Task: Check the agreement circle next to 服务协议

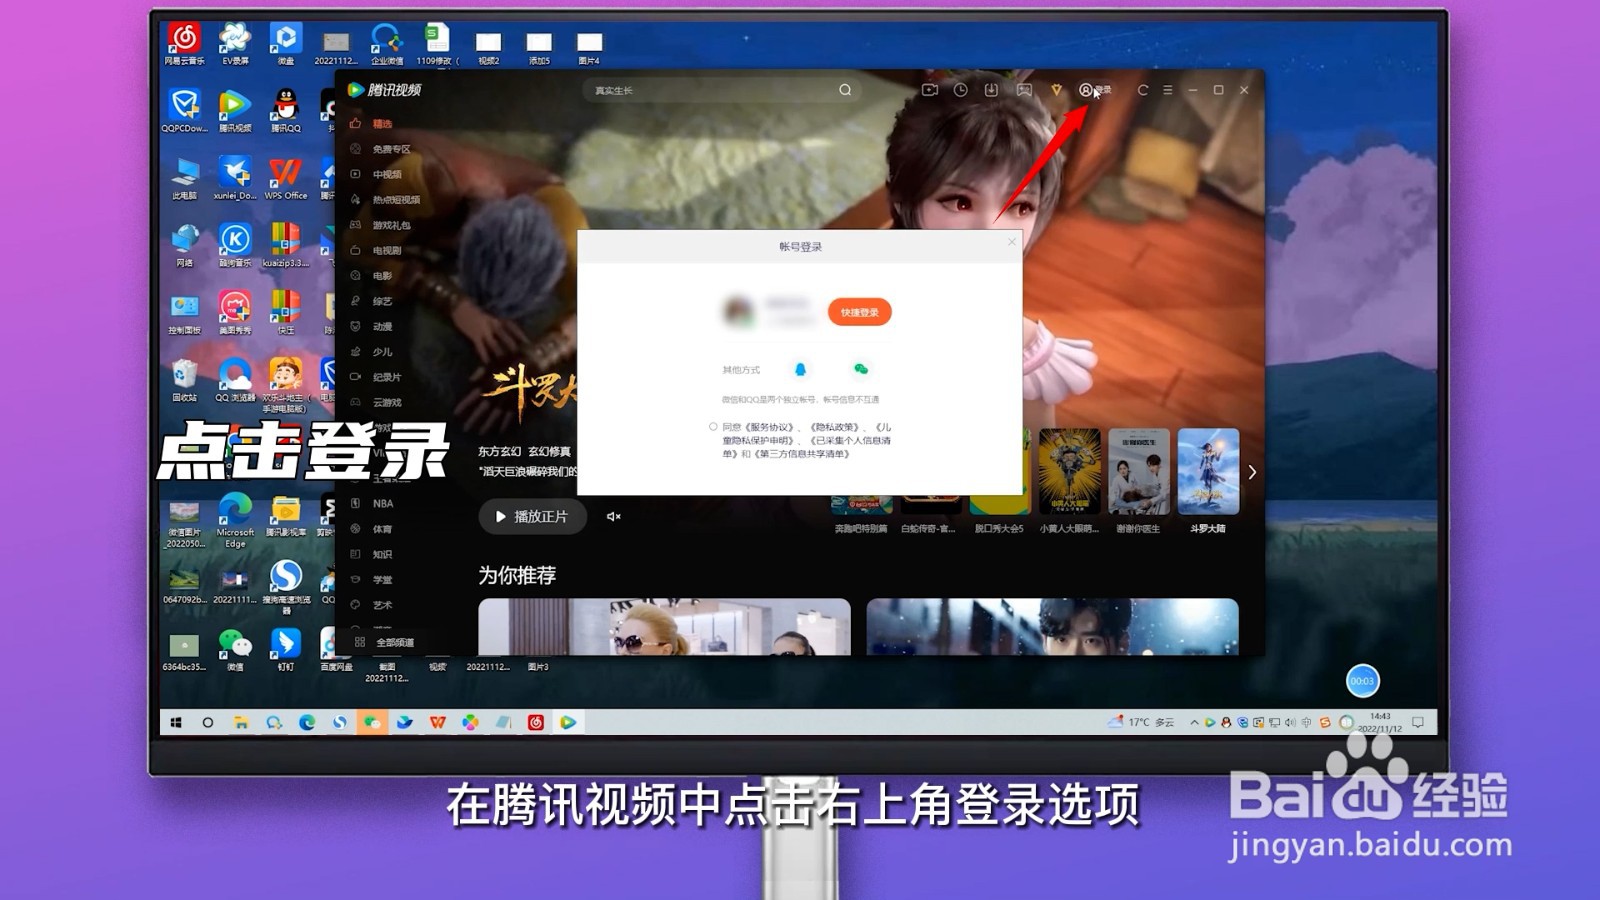Action: click(x=713, y=427)
